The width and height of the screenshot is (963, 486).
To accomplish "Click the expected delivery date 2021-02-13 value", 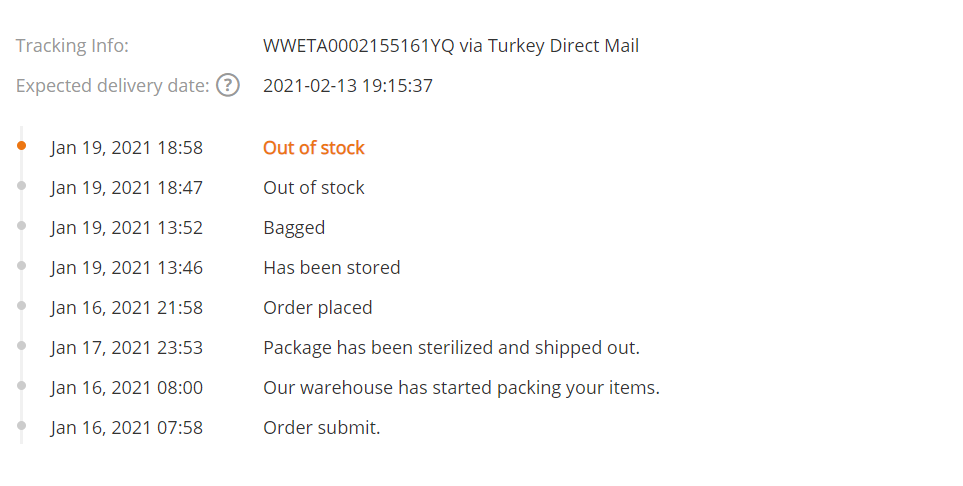I will [x=348, y=85].
